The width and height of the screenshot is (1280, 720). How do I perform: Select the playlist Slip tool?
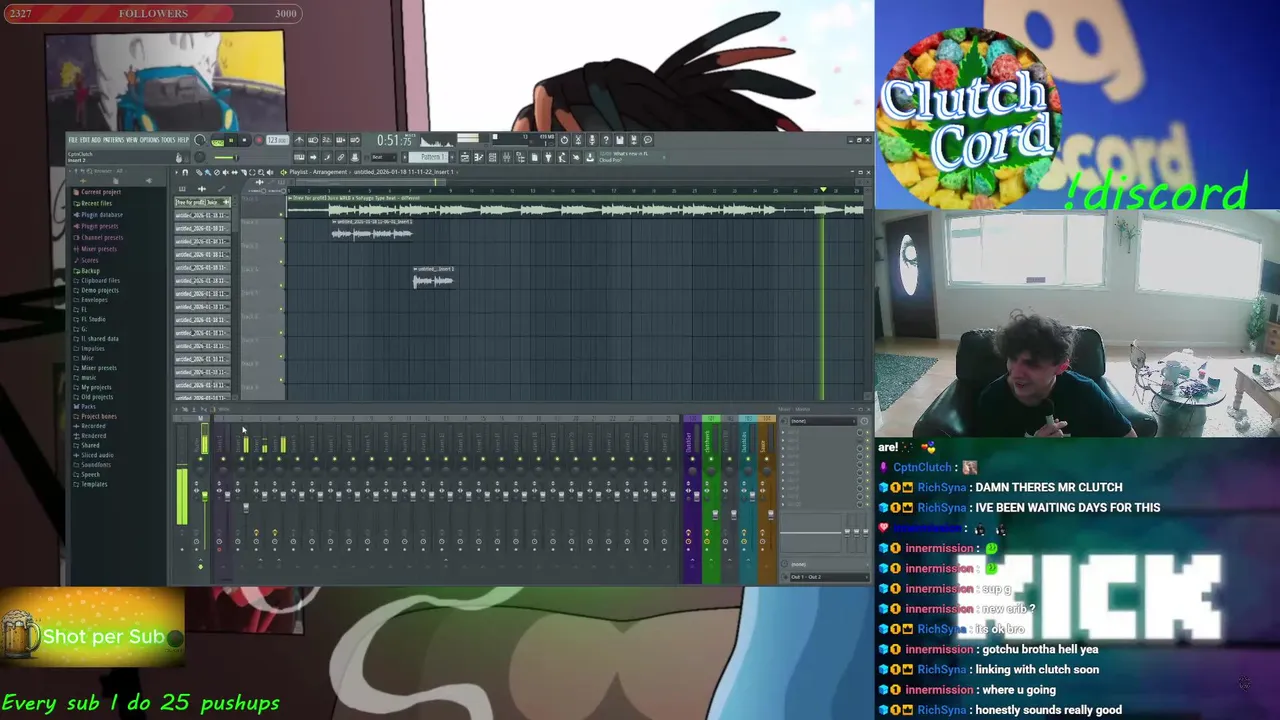click(x=235, y=172)
